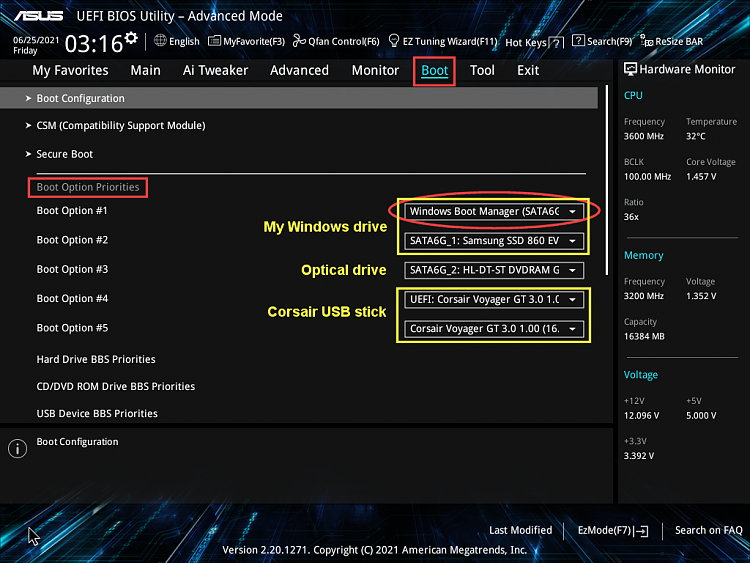Click the +12V value 12.096 V
This screenshot has width=750, height=563.
641,416
